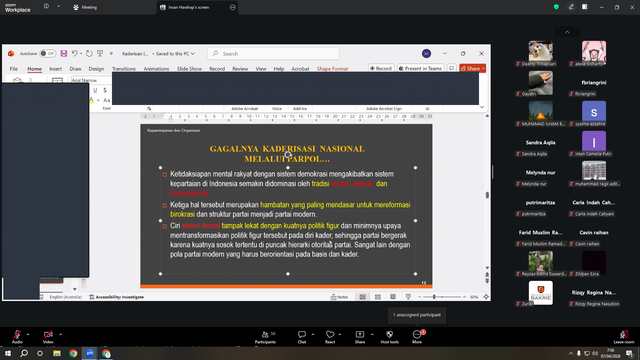The height and width of the screenshot is (360, 640).
Task: Open the Slide Show tab
Action: [x=189, y=69]
